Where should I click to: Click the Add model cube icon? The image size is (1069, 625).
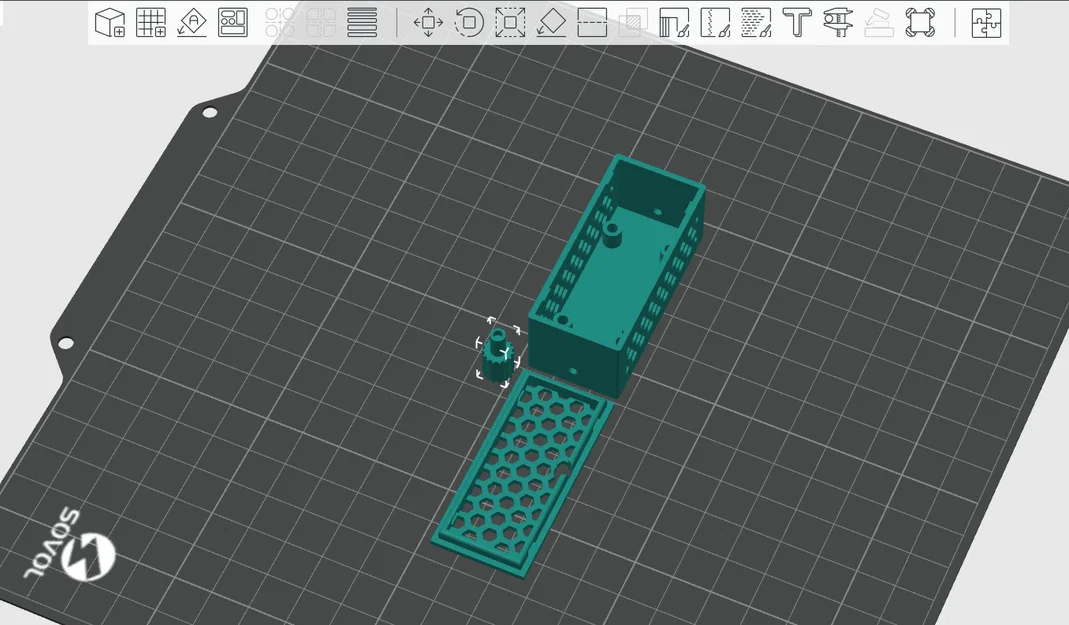[x=109, y=22]
